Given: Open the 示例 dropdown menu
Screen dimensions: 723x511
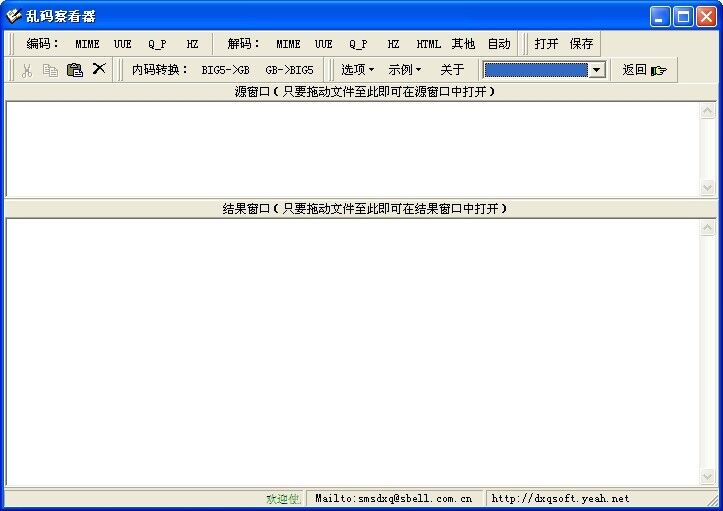Looking at the screenshot, I should pyautogui.click(x=404, y=70).
